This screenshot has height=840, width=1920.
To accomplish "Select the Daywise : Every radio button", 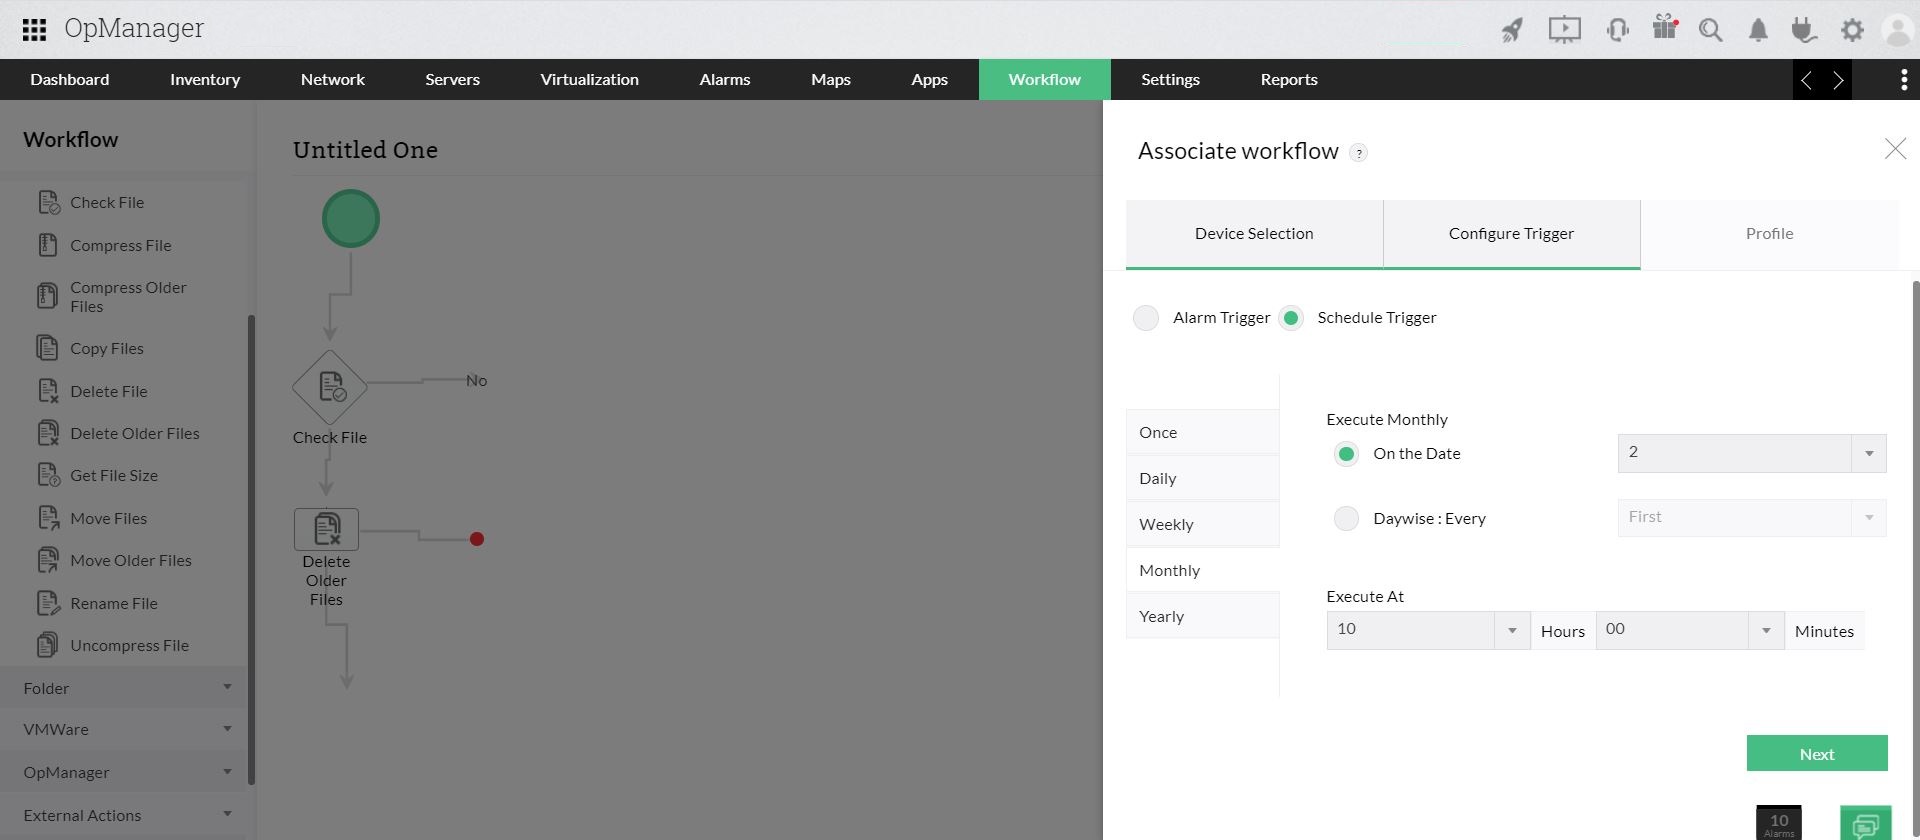I will (1347, 518).
